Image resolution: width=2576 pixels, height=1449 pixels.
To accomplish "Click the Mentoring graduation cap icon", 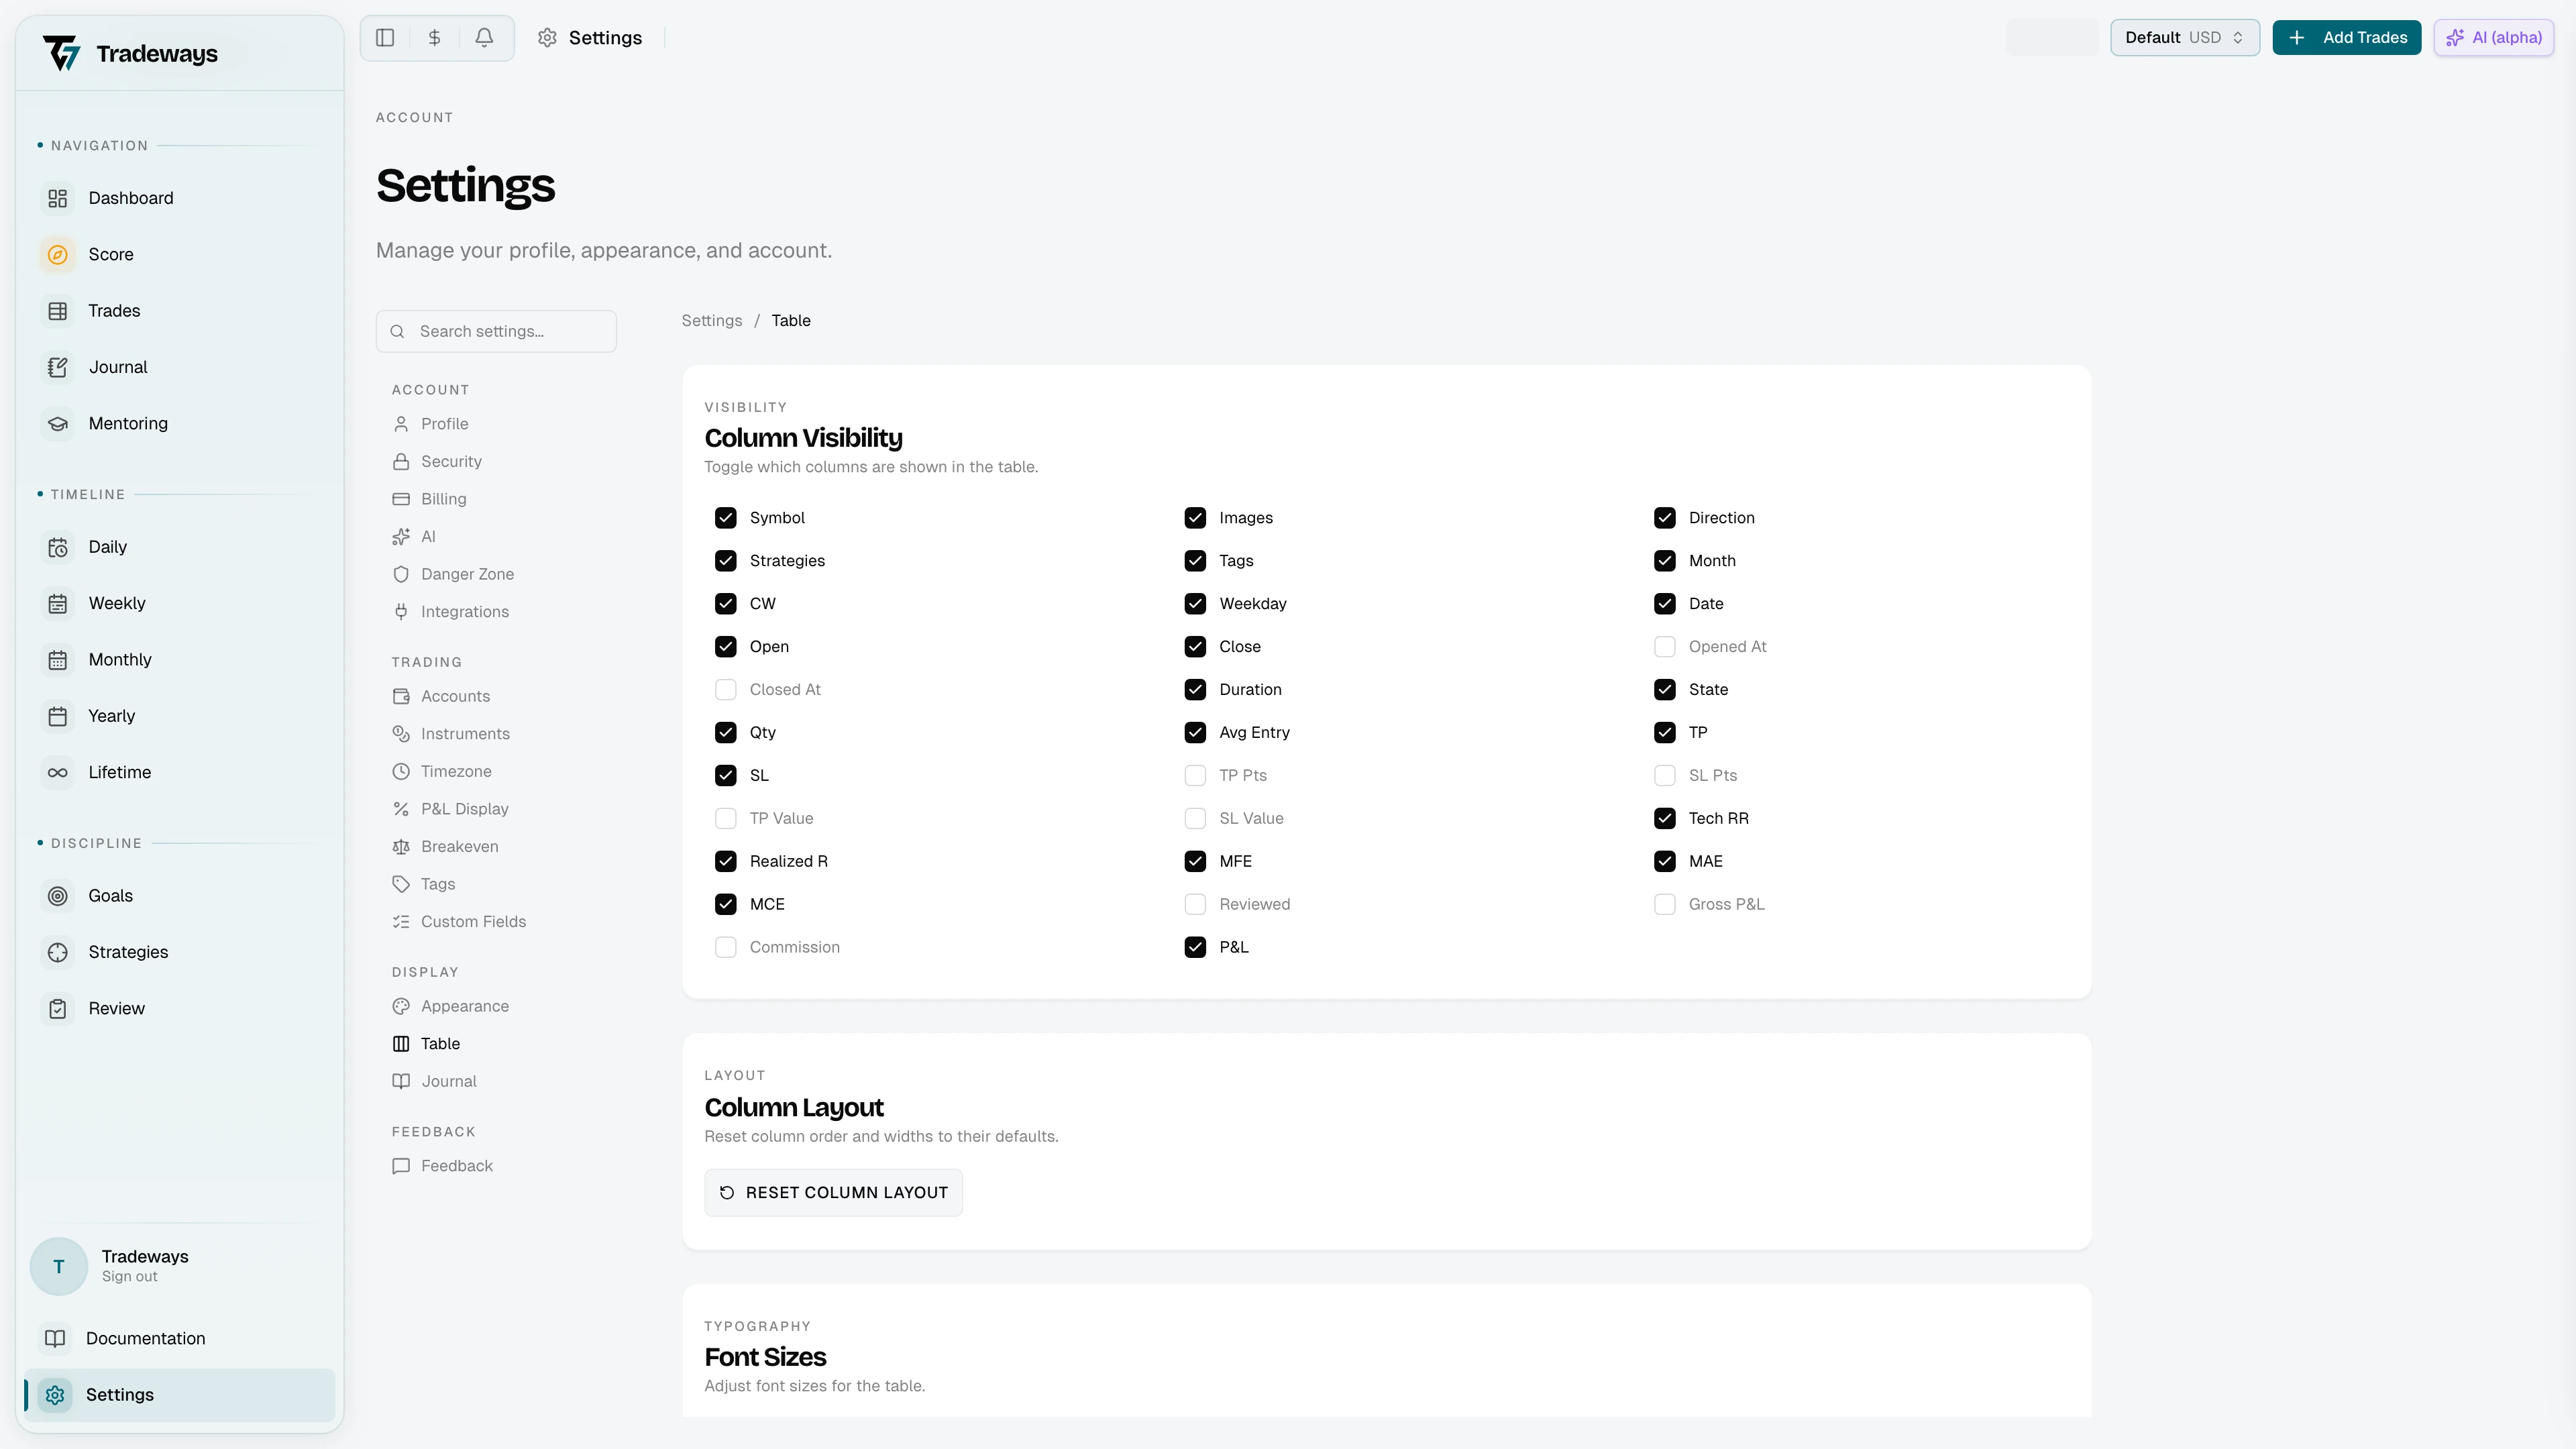I will pyautogui.click(x=58, y=424).
